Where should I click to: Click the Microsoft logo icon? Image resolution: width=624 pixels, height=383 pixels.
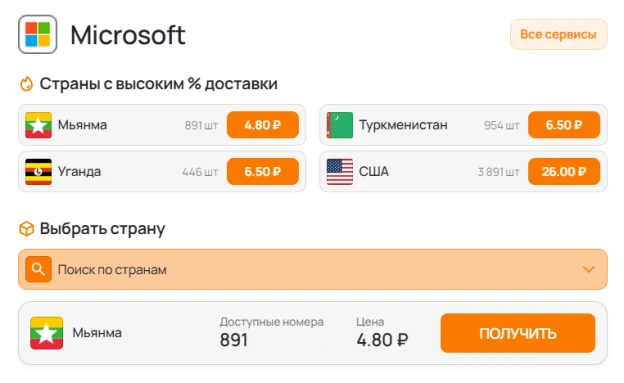point(37,34)
